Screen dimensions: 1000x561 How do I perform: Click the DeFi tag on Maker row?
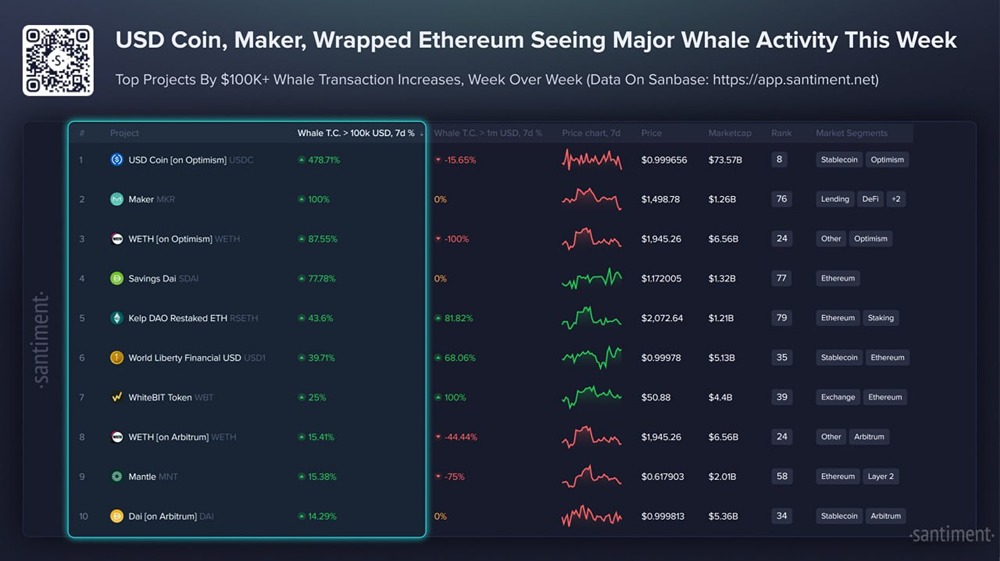tap(871, 199)
